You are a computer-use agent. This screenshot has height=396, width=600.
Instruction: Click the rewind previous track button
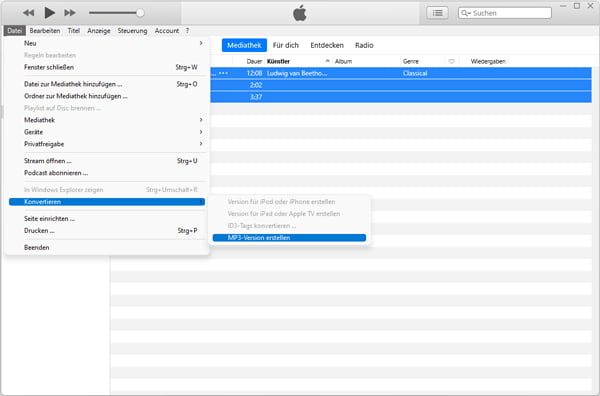[x=28, y=13]
